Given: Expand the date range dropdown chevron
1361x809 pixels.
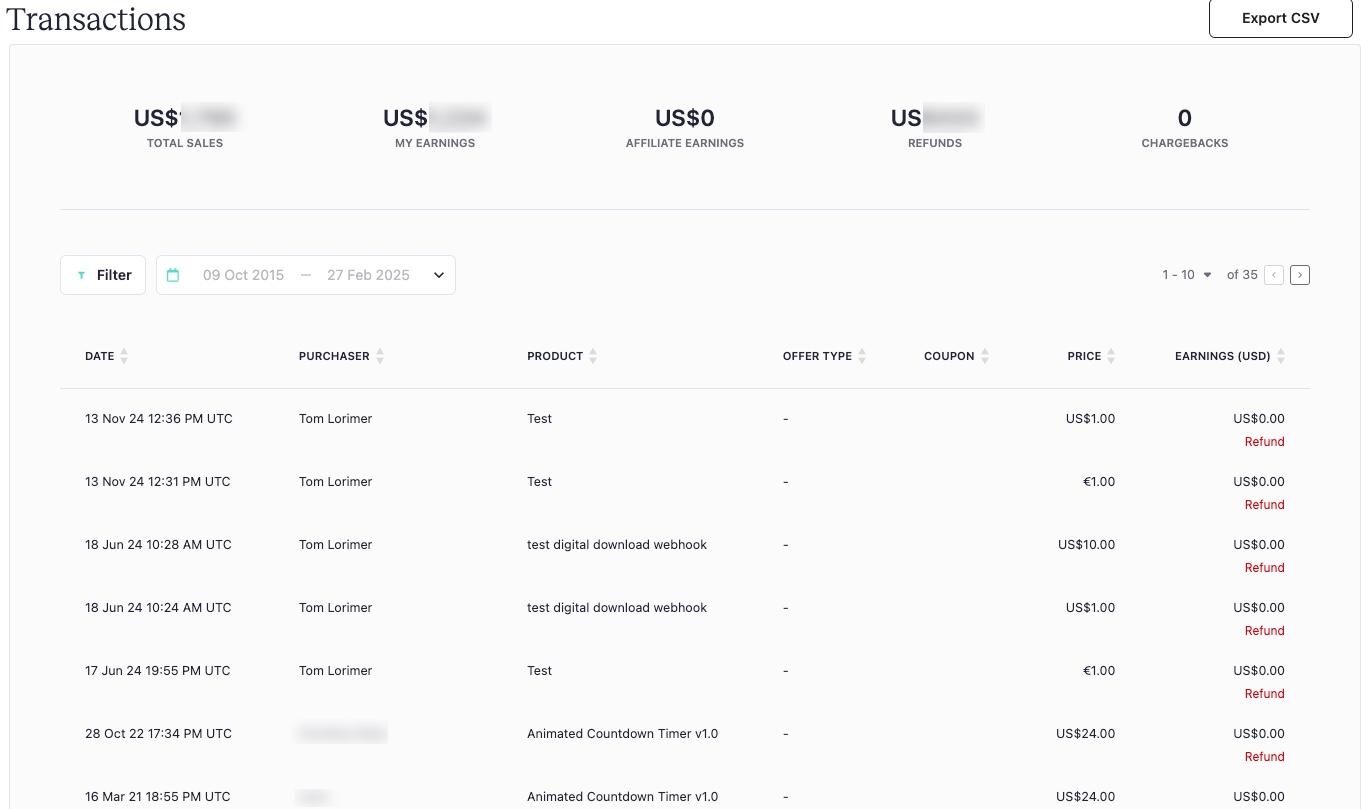Looking at the screenshot, I should pos(438,275).
